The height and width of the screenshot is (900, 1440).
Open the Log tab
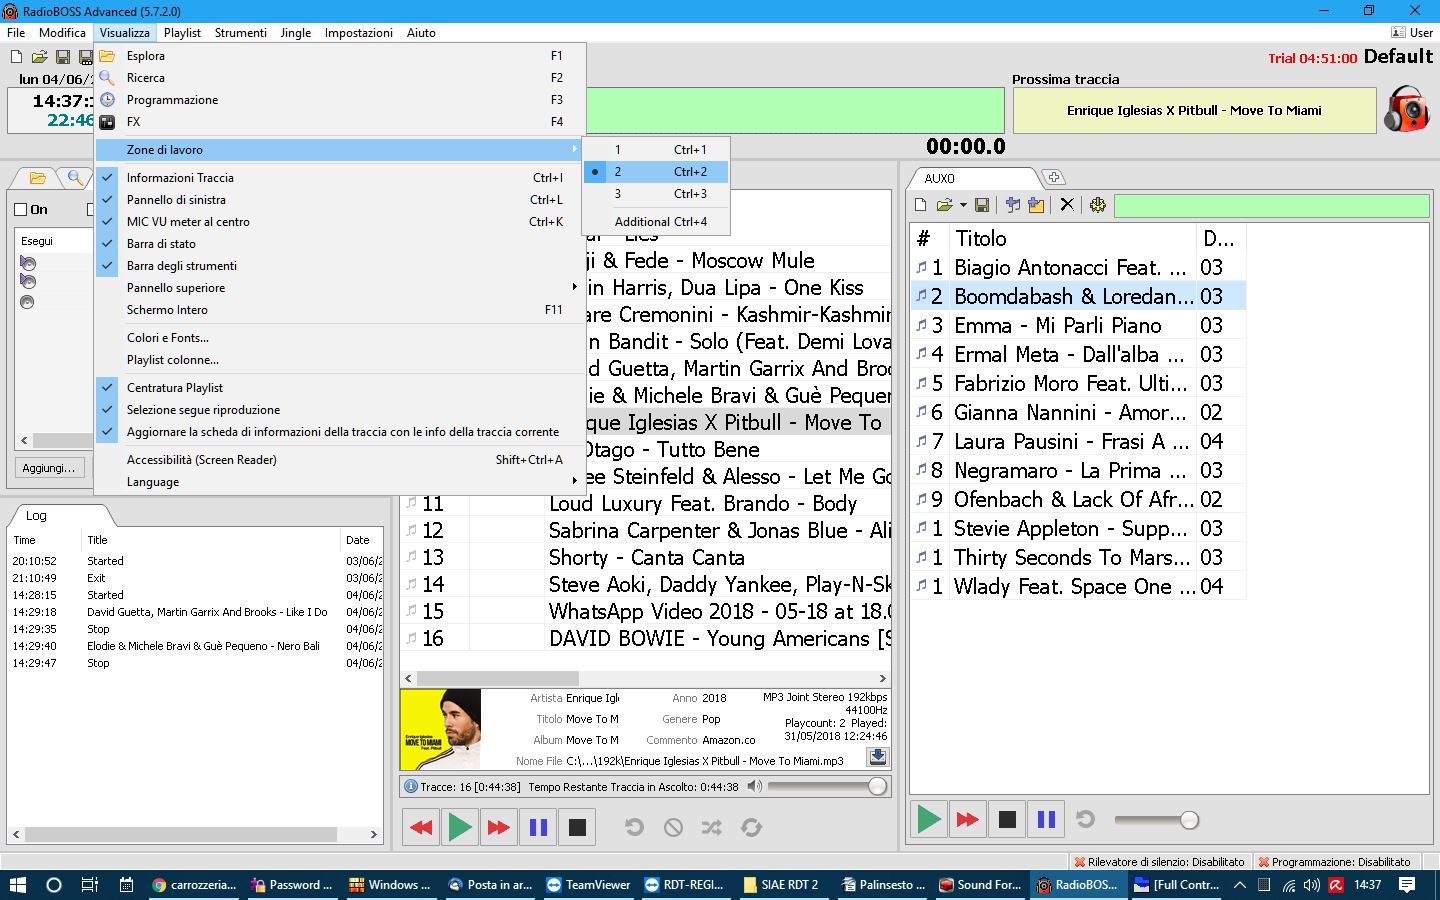pos(36,516)
